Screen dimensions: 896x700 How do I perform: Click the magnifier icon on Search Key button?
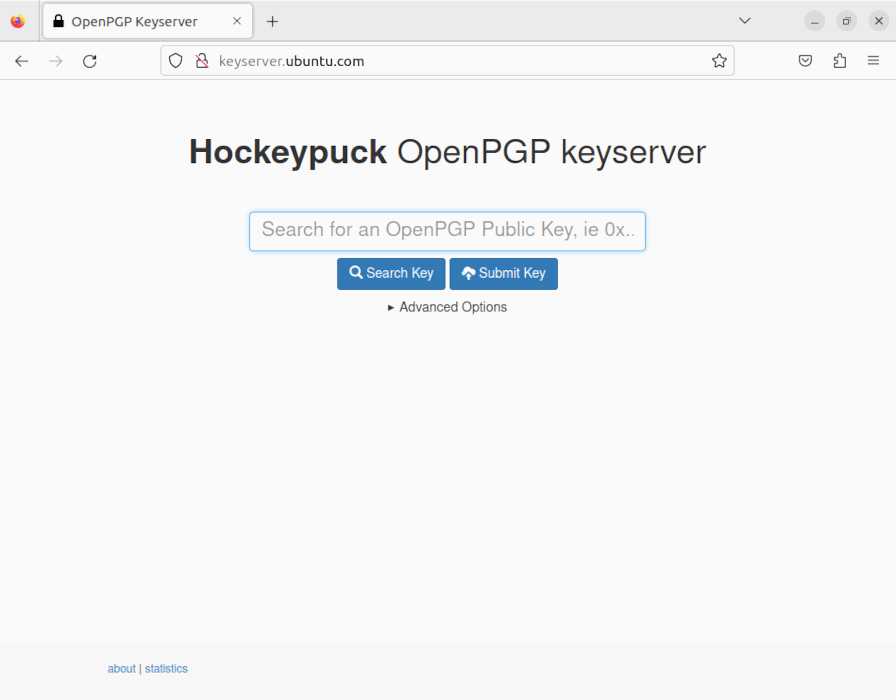pos(355,273)
